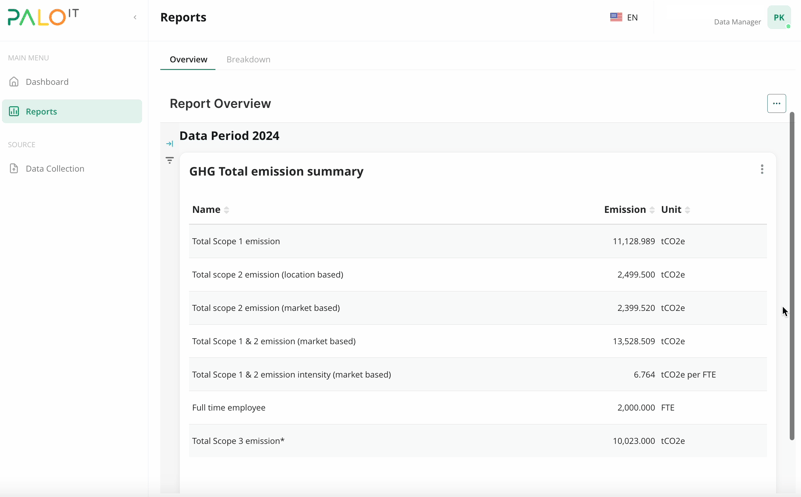The width and height of the screenshot is (801, 497).
Task: Switch to the Breakdown tab
Action: 248,59
